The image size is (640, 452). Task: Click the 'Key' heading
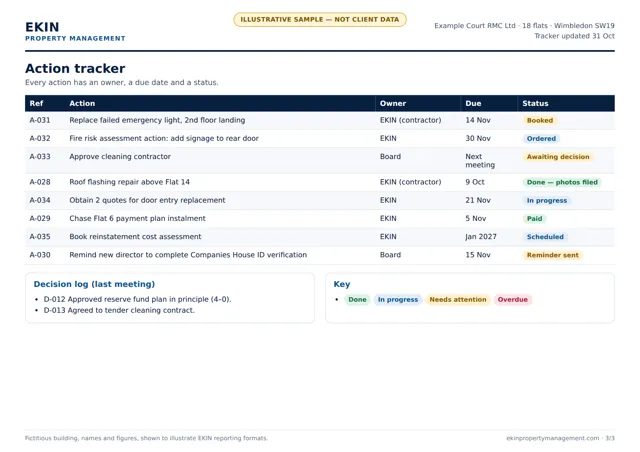[x=342, y=284]
